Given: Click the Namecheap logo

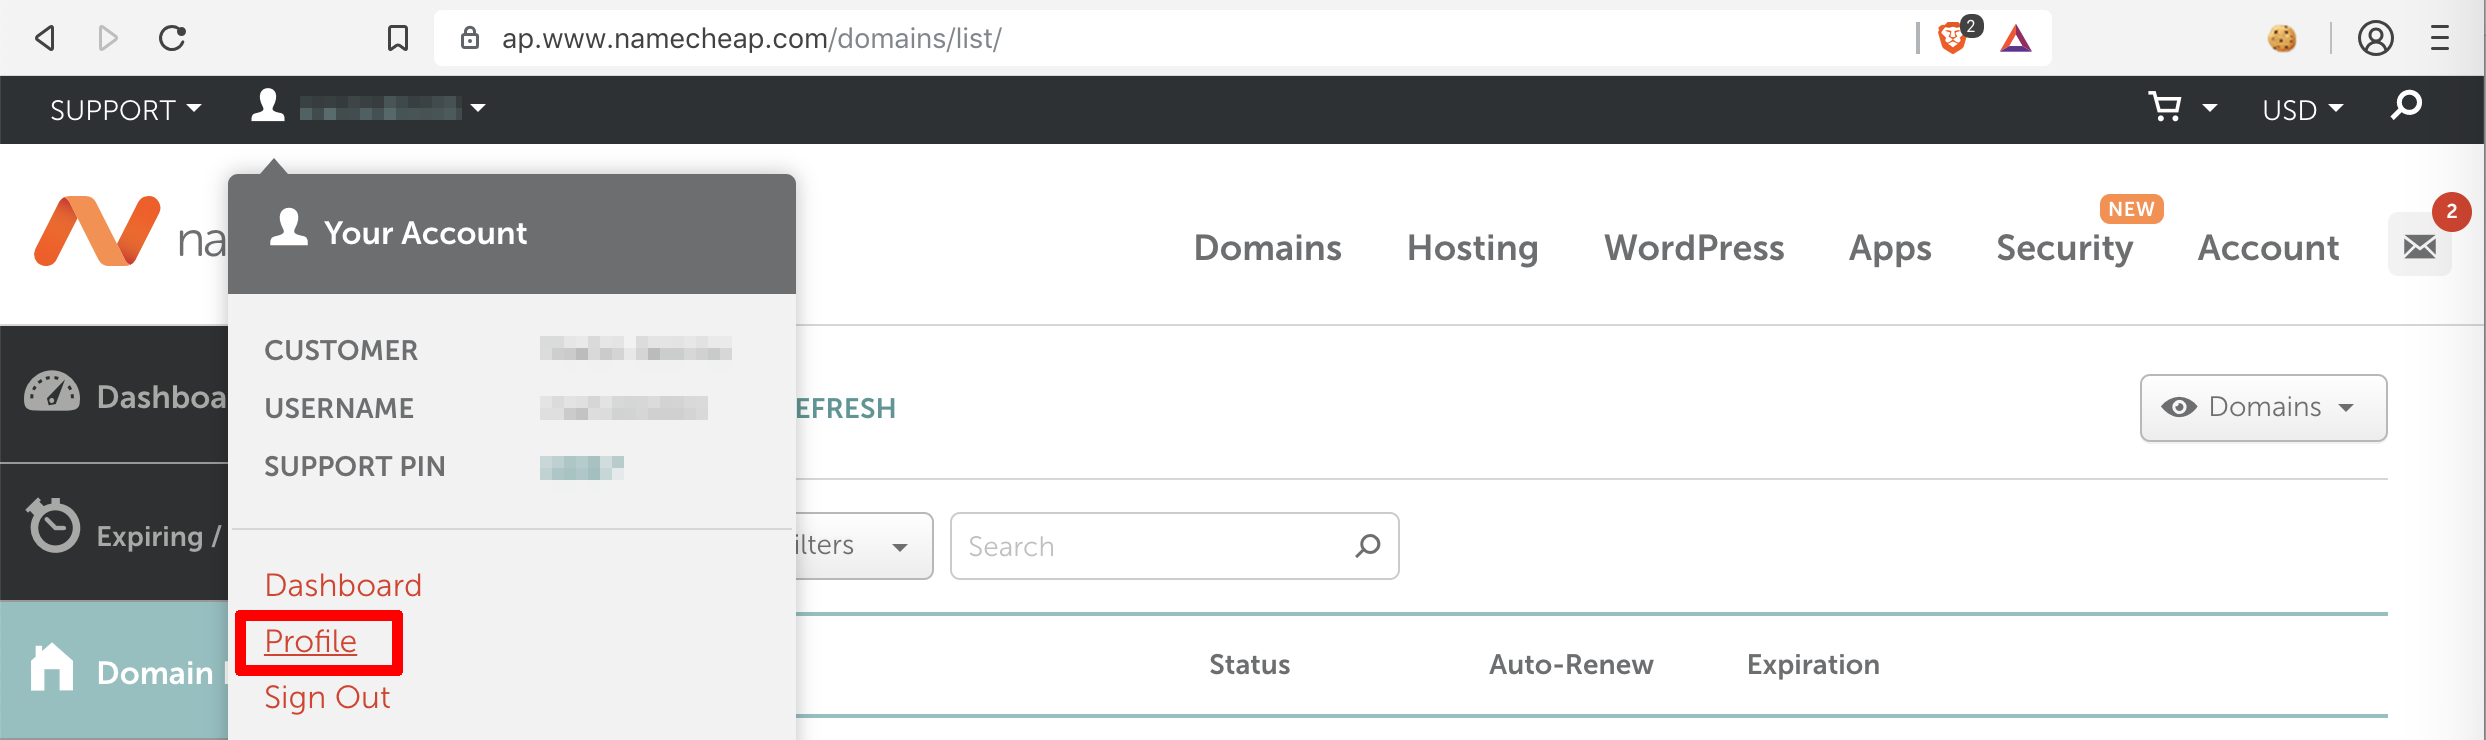Looking at the screenshot, I should [97, 232].
